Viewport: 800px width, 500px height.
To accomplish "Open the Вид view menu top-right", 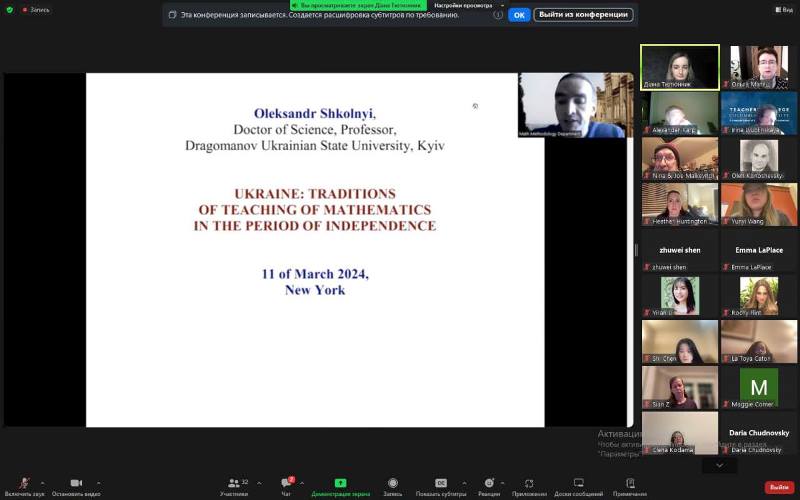I will tap(784, 9).
